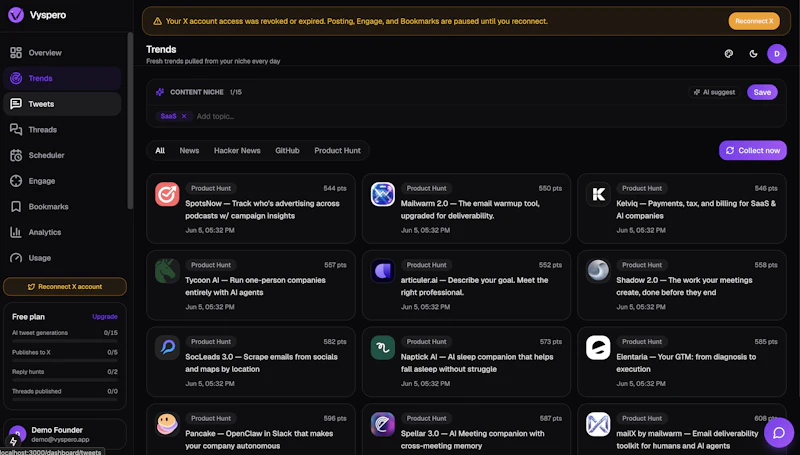Open the D user avatar menu
Screen dimensions: 800x455
point(777,54)
